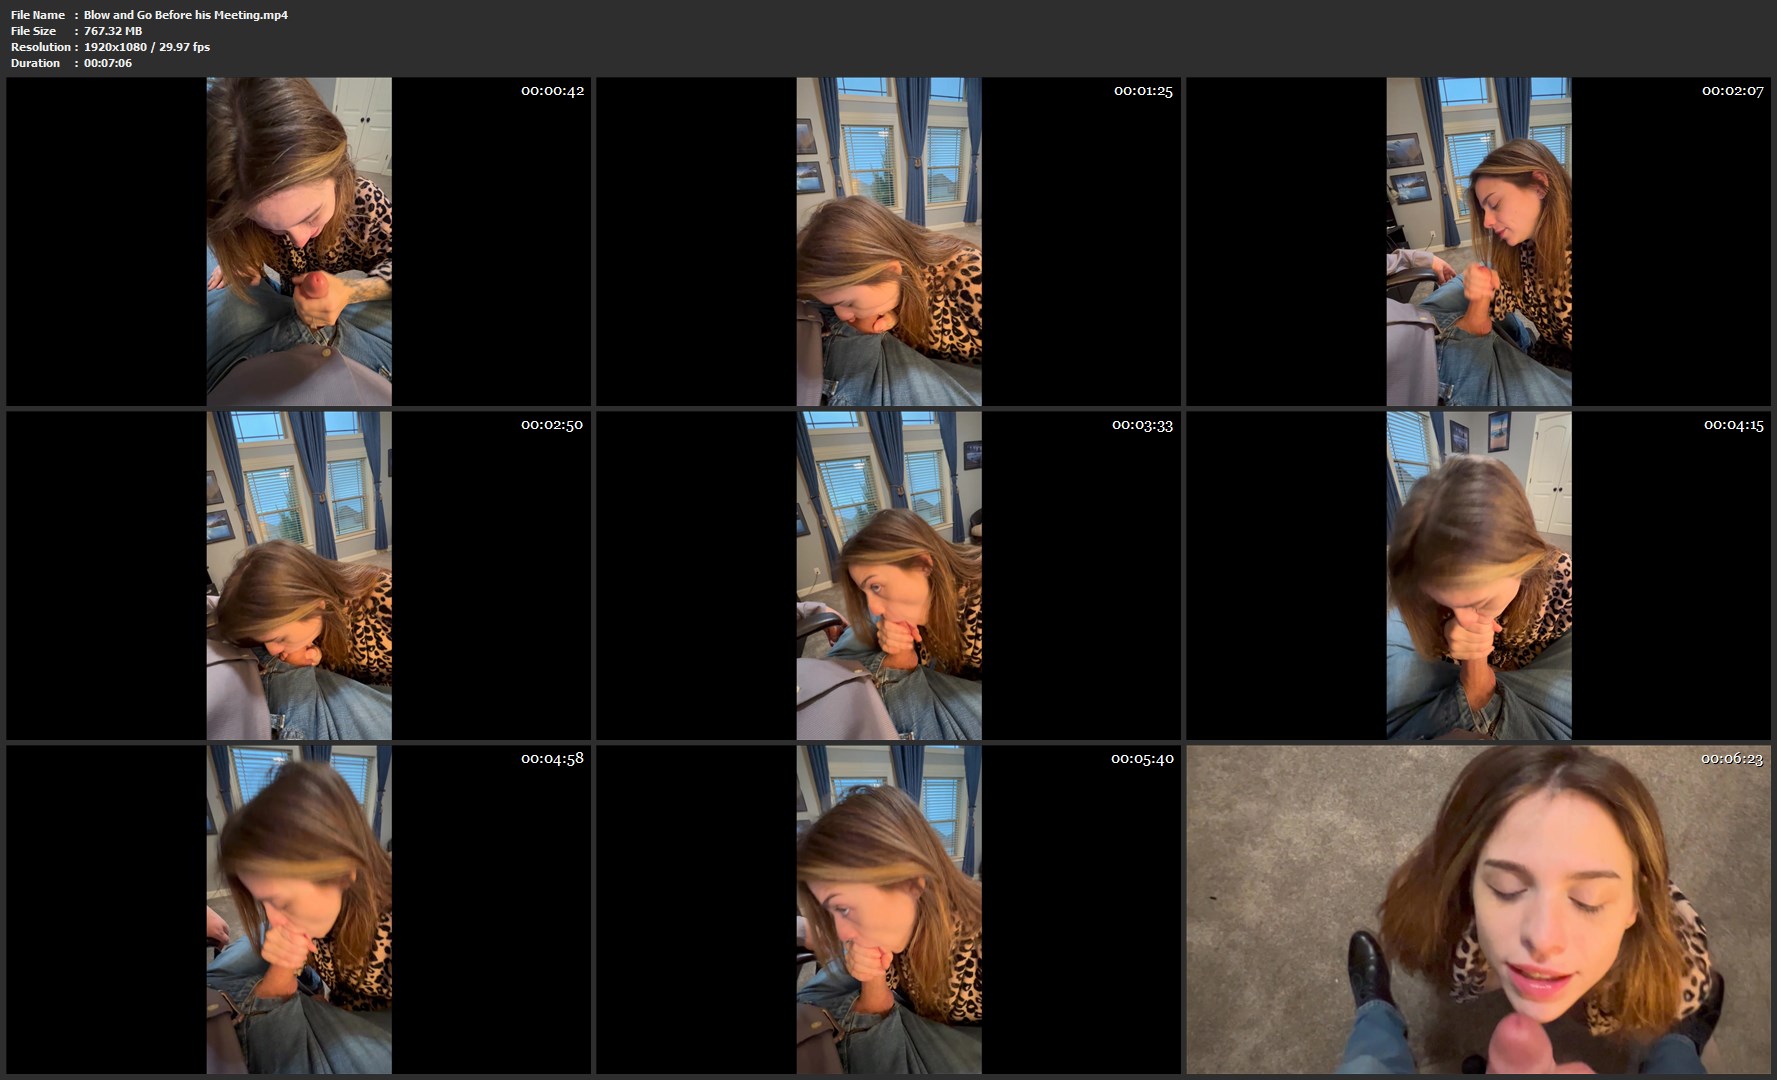The image size is (1777, 1080).
Task: Click the 767.32 MB file size value
Action: 113,31
